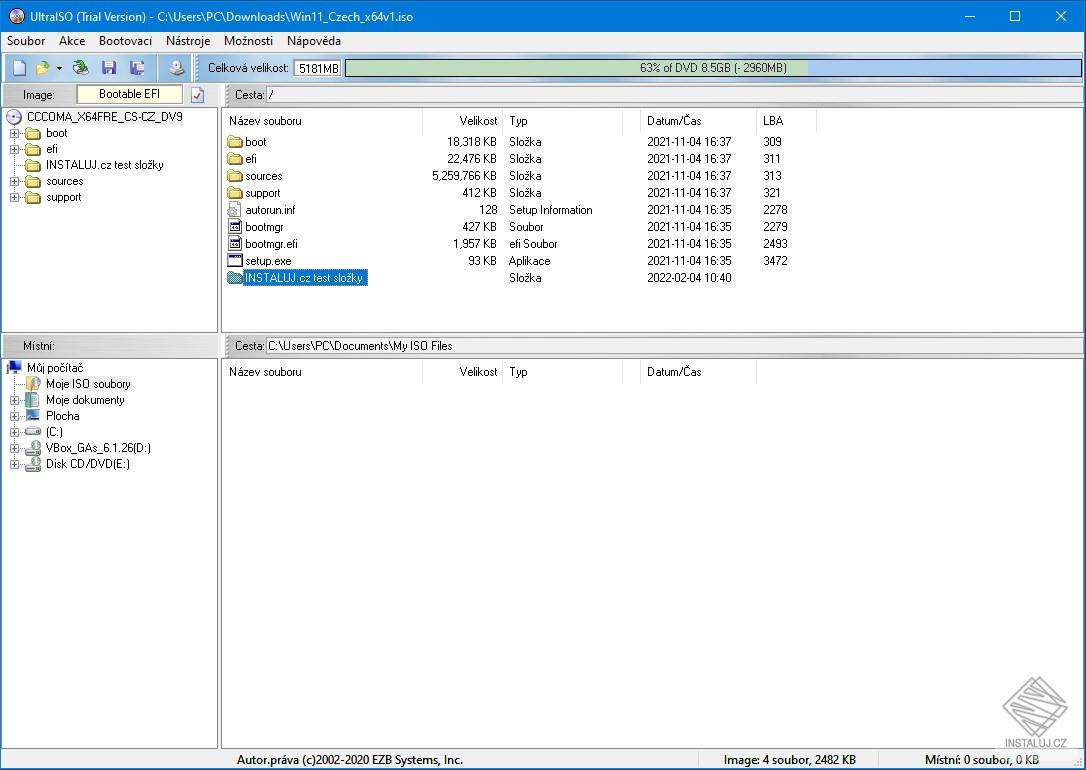
Task: Open the Bootovací menu
Action: (125, 41)
